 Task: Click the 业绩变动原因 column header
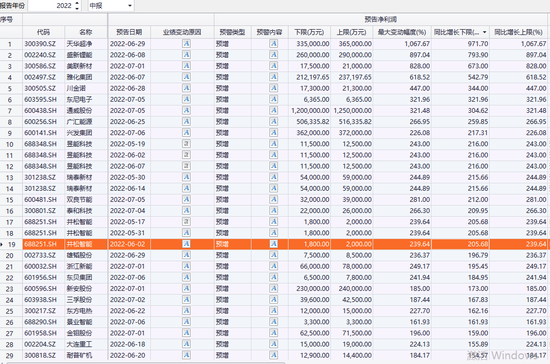182,32
